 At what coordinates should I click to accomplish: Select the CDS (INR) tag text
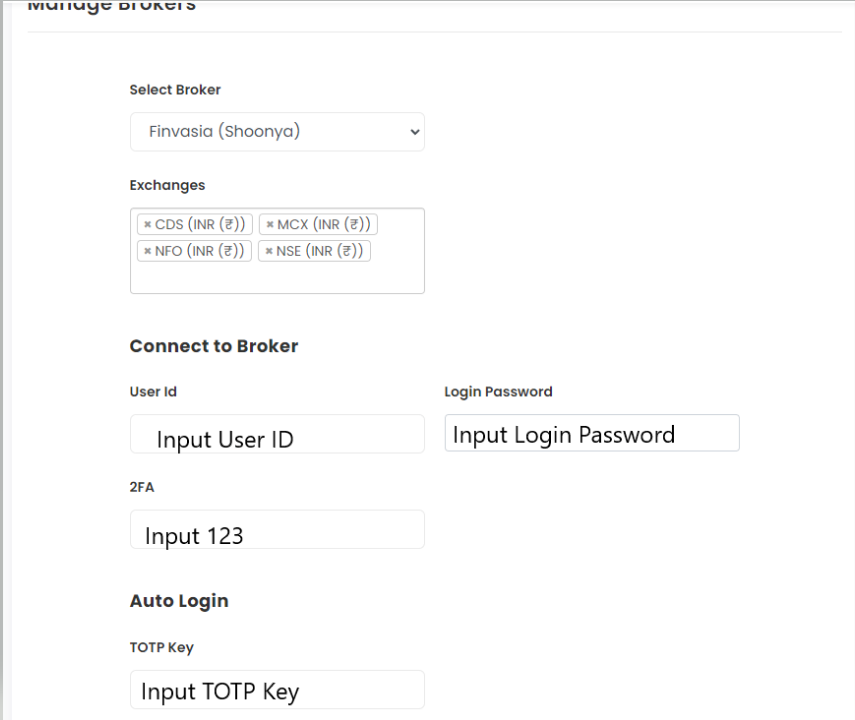200,224
